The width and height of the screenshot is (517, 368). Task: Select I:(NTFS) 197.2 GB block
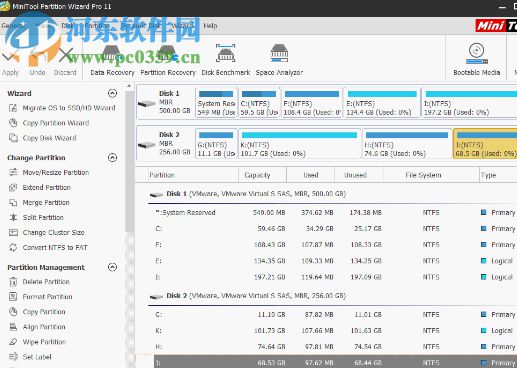[x=469, y=103]
